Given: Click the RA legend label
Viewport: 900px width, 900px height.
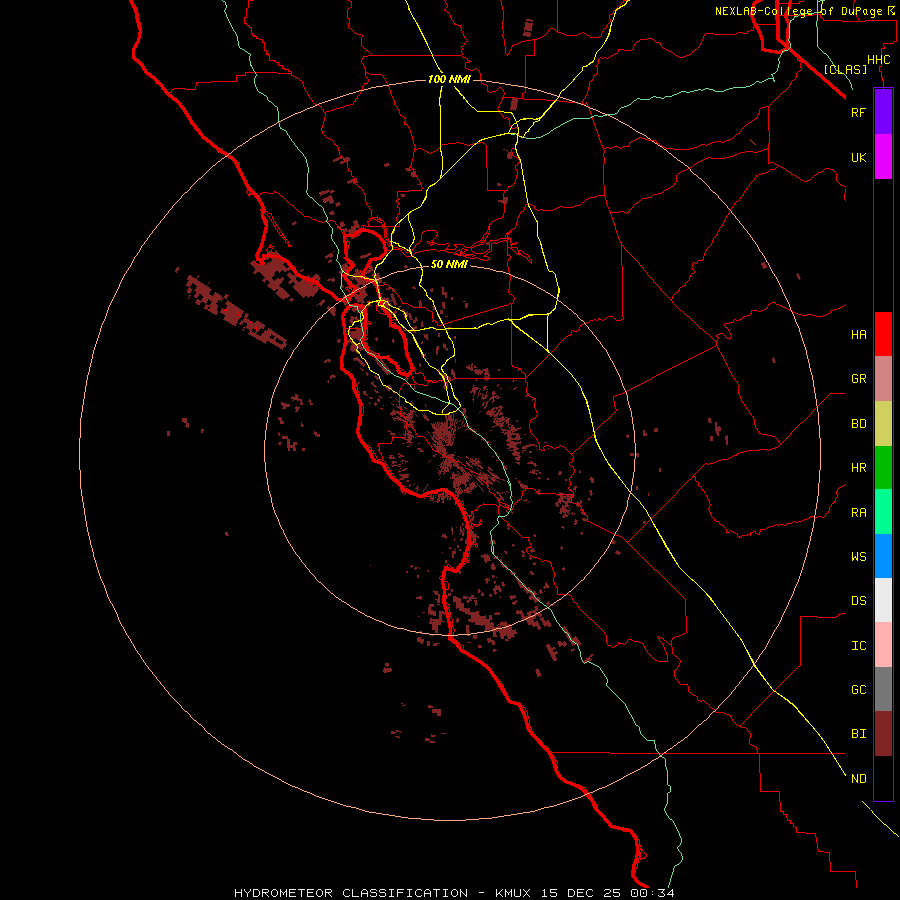Looking at the screenshot, I should pyautogui.click(x=858, y=513).
